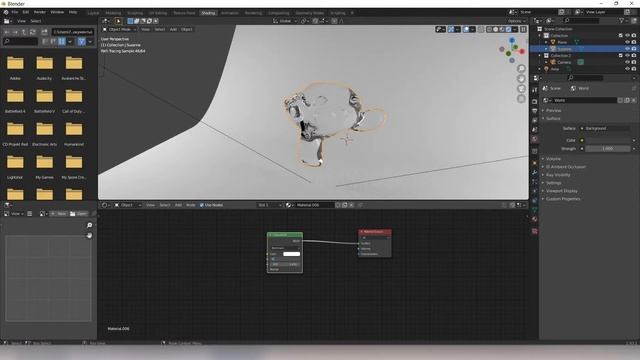
Task: Open Render properties tab icon
Action: coord(535,101)
